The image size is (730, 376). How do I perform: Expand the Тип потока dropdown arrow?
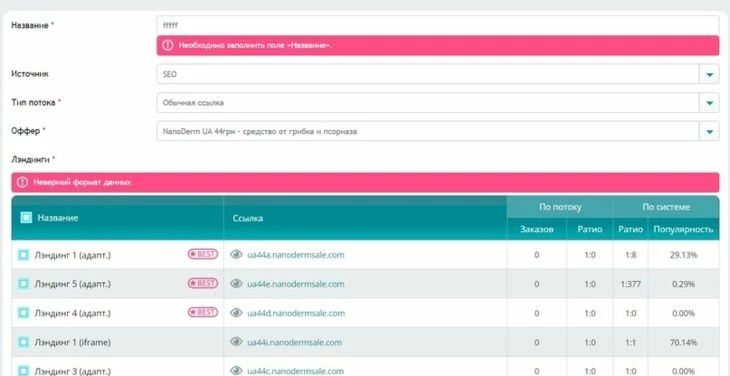[709, 102]
